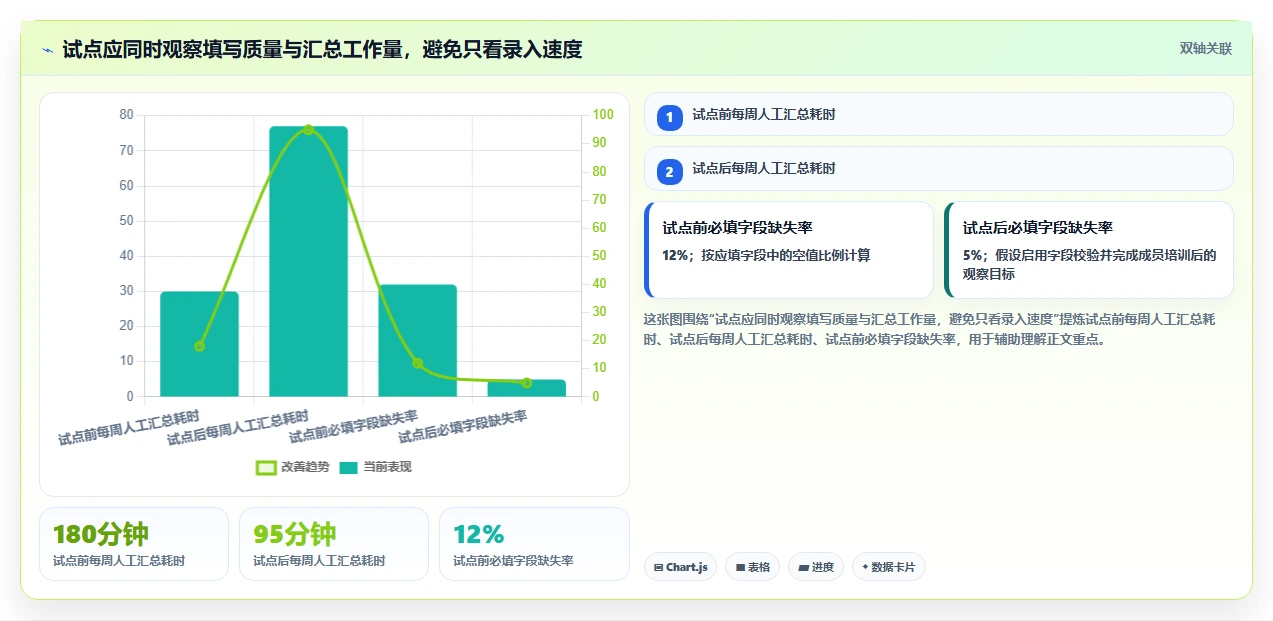Click the trend line point at its peak

pyautogui.click(x=308, y=129)
